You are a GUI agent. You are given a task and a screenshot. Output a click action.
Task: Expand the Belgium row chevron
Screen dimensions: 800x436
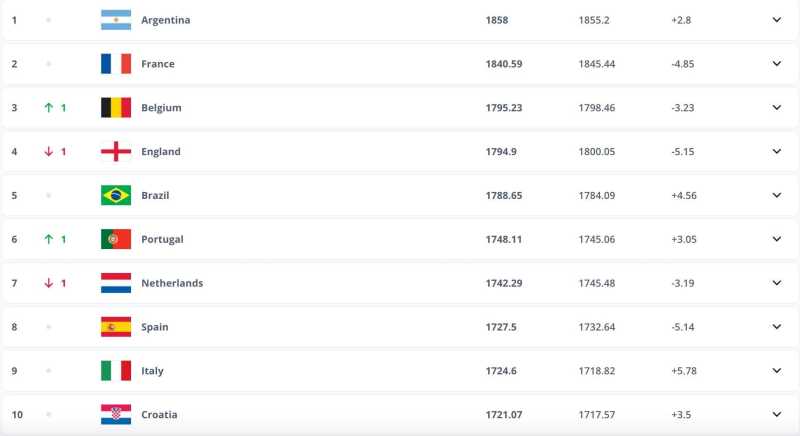(776, 108)
